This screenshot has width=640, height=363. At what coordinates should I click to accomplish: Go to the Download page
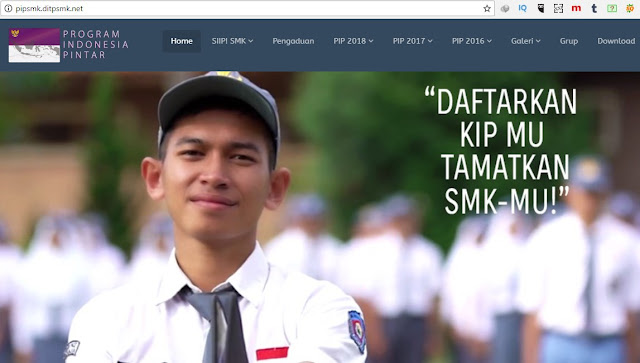click(616, 41)
